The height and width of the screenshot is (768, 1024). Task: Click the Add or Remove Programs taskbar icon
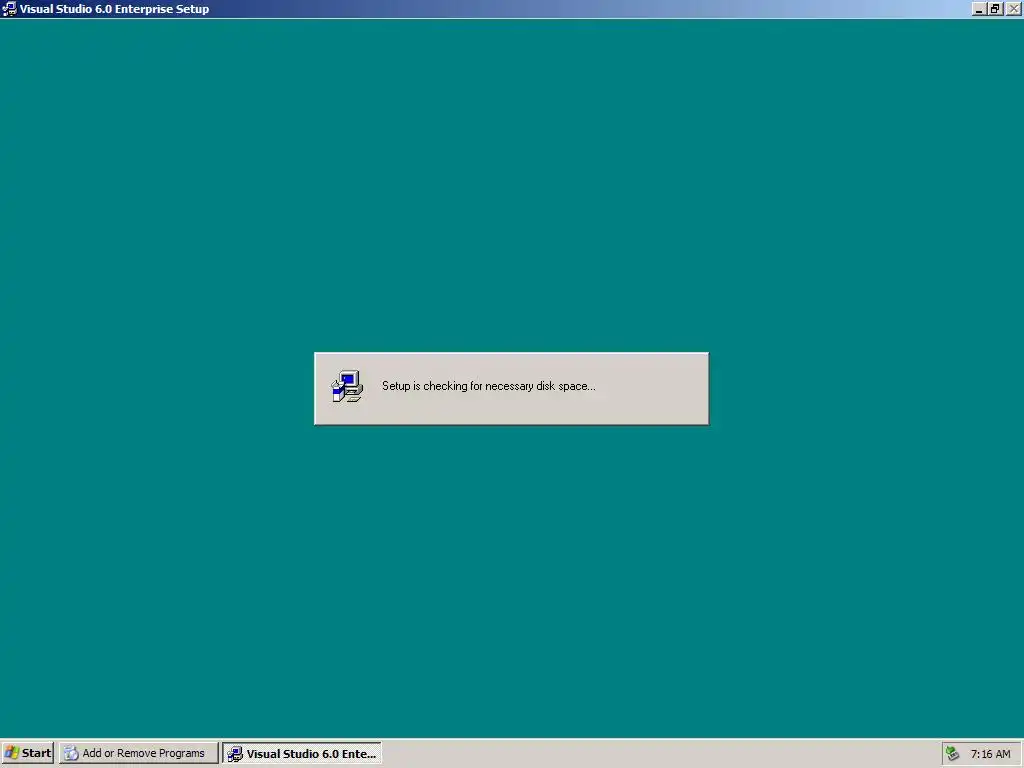click(x=71, y=753)
